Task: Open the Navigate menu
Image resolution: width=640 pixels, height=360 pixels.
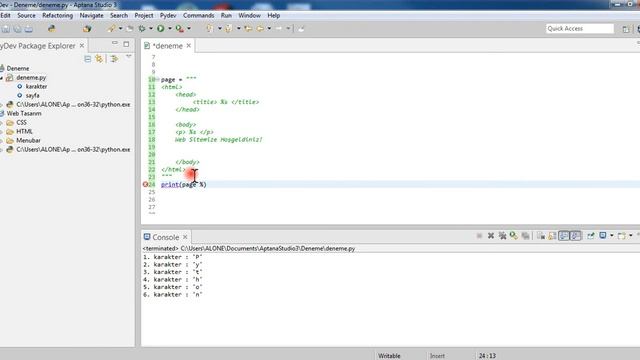Action: 91,16
